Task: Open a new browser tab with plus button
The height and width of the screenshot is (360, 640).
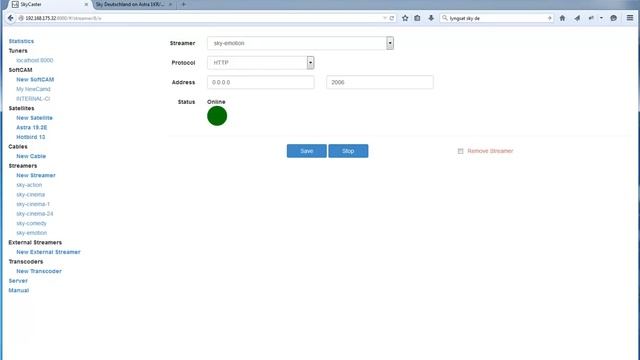Action: [x=184, y=4]
